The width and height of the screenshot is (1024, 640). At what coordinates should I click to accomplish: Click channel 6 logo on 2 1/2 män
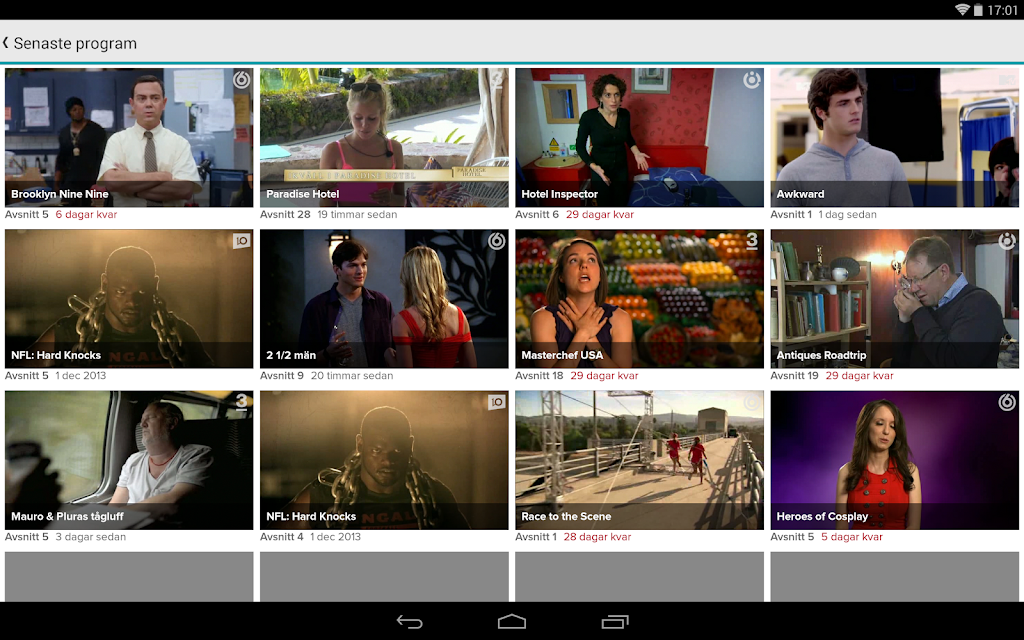(x=496, y=242)
